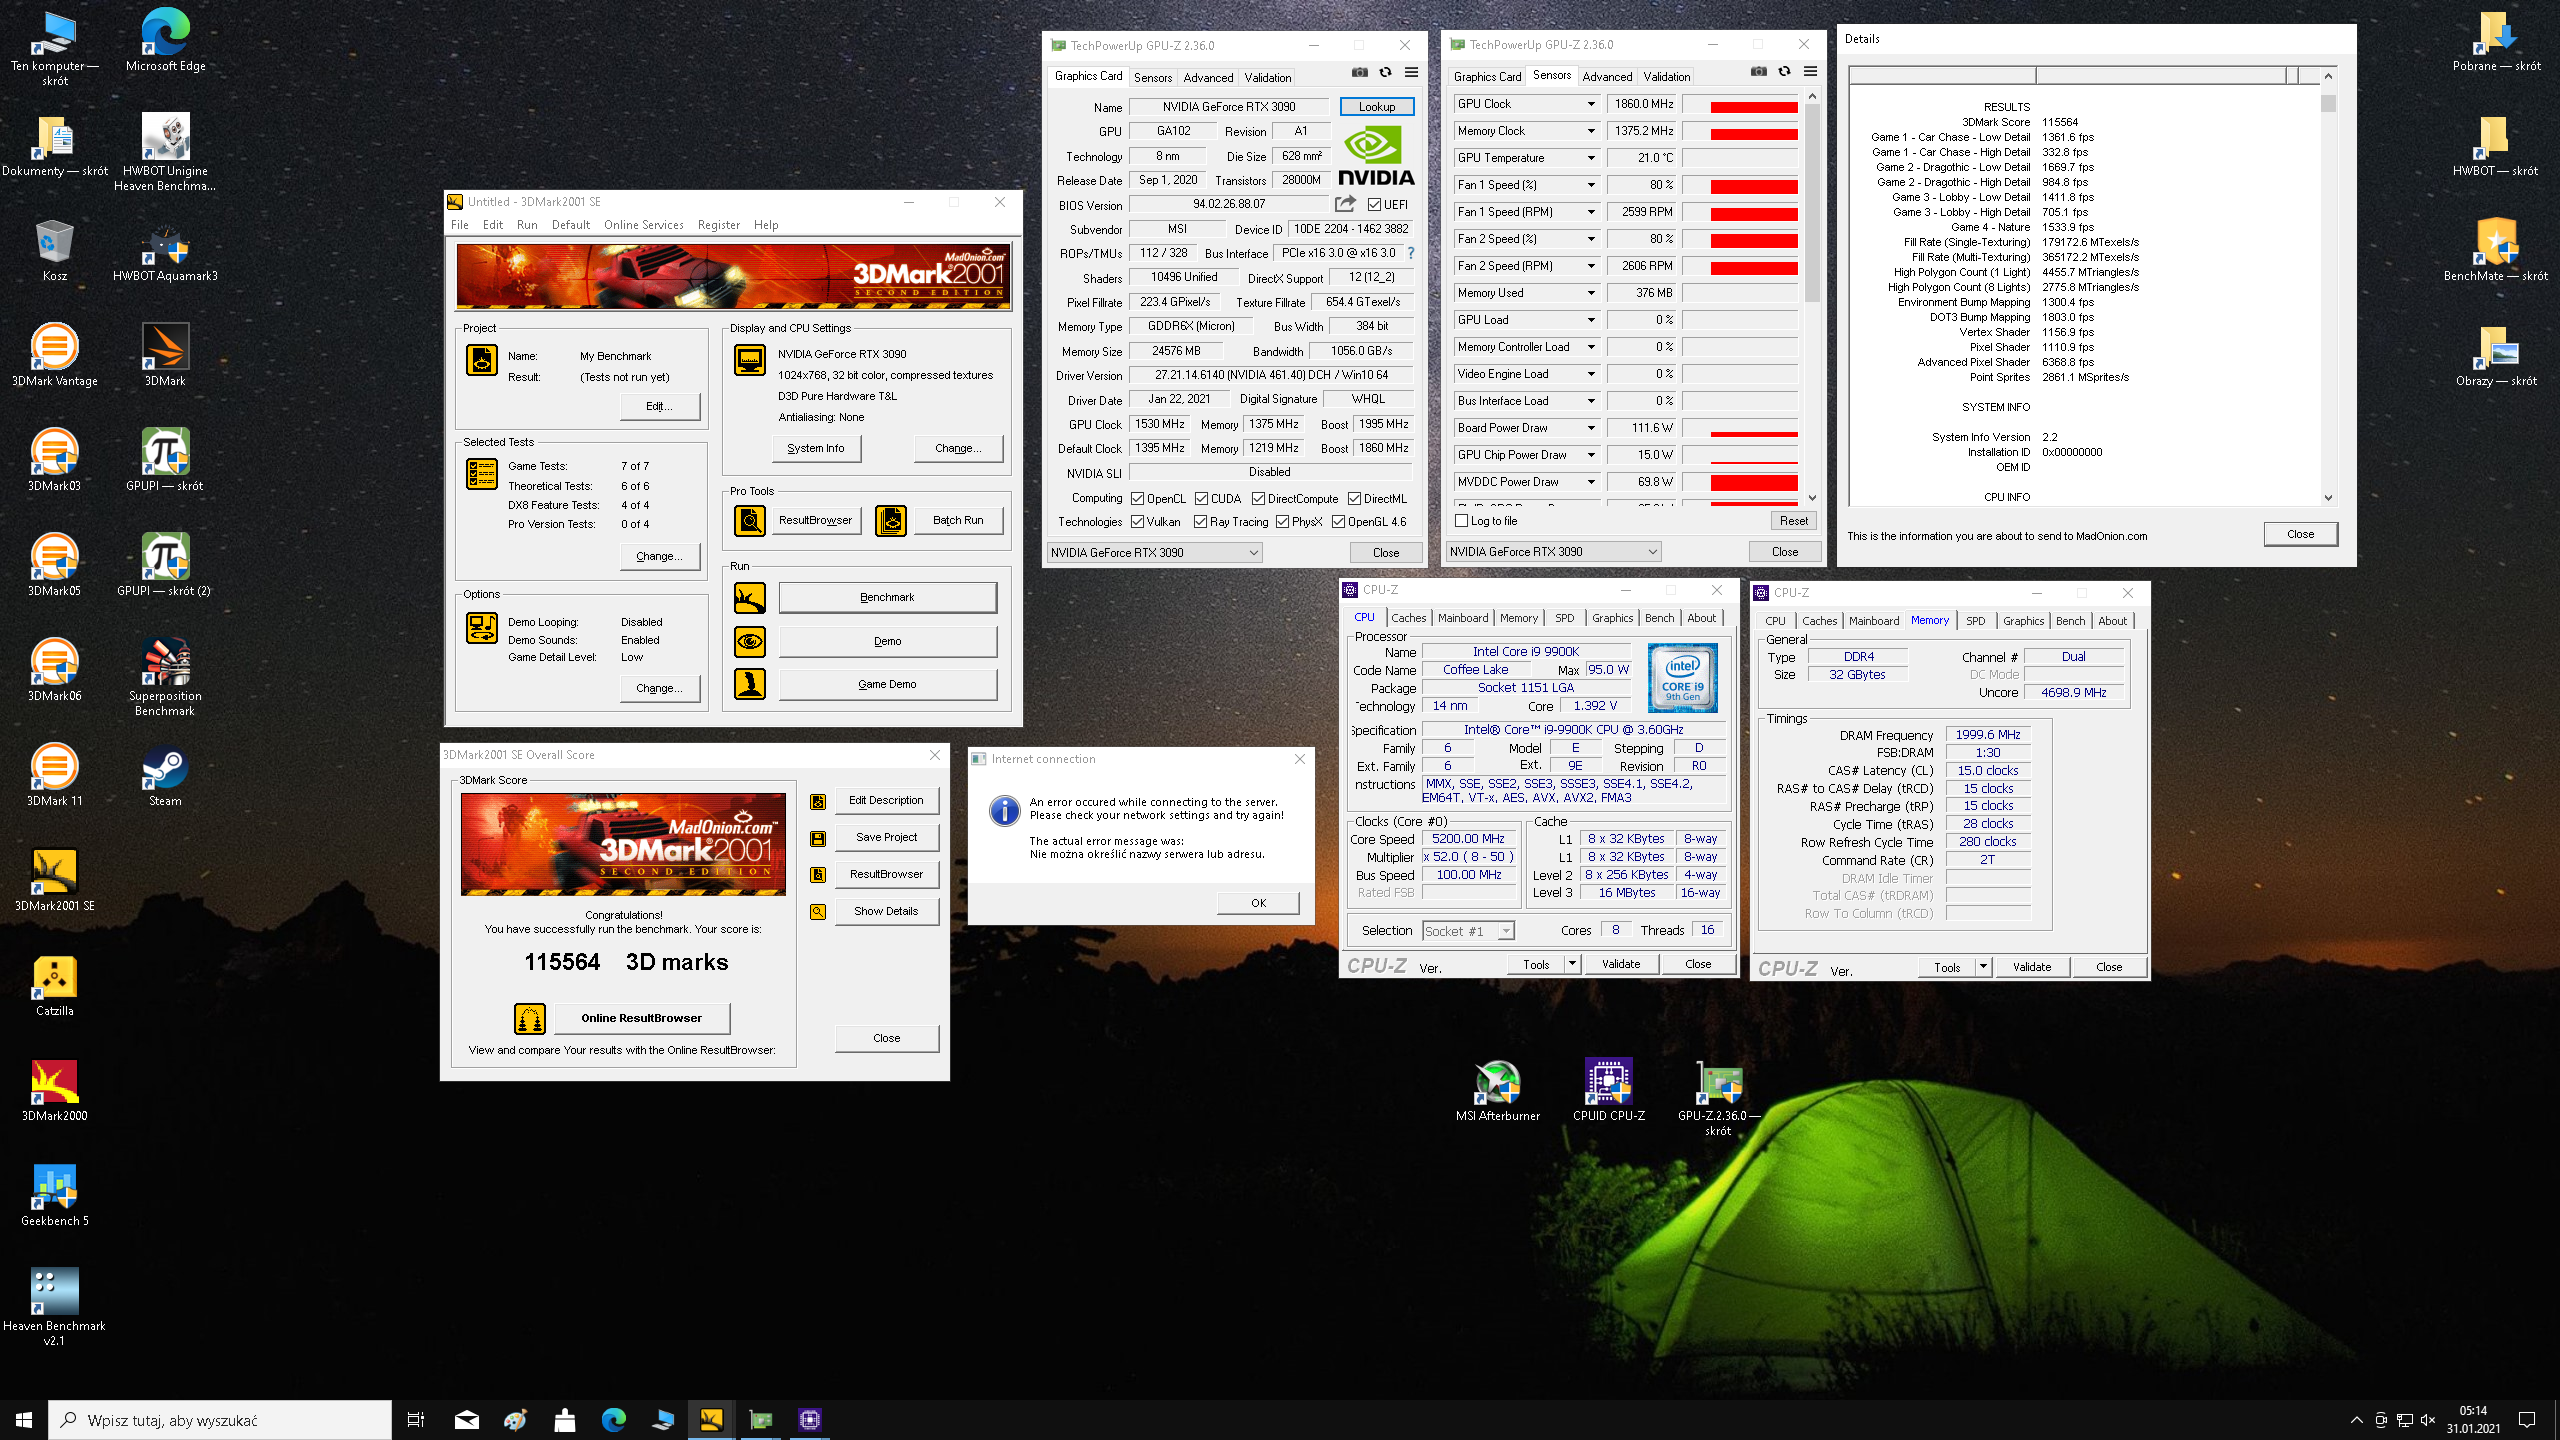Open the File menu in 3DMark2001
This screenshot has height=1440, width=2560.
[460, 225]
